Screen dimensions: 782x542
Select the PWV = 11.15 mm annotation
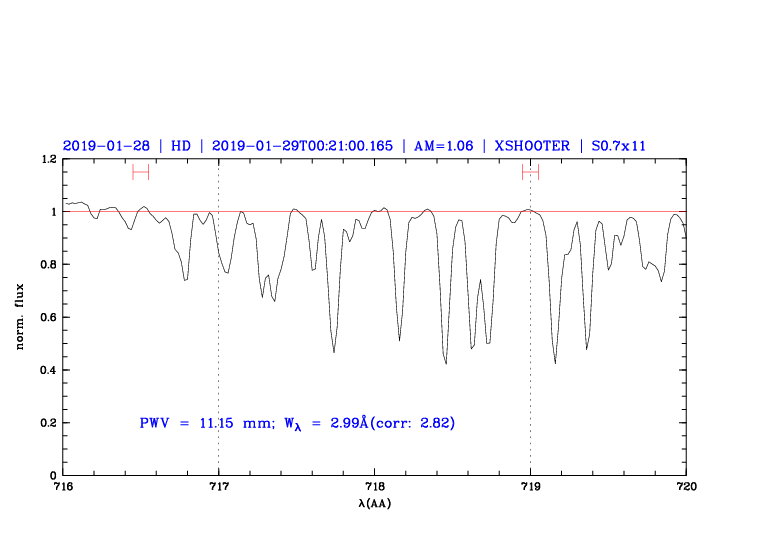[206, 423]
